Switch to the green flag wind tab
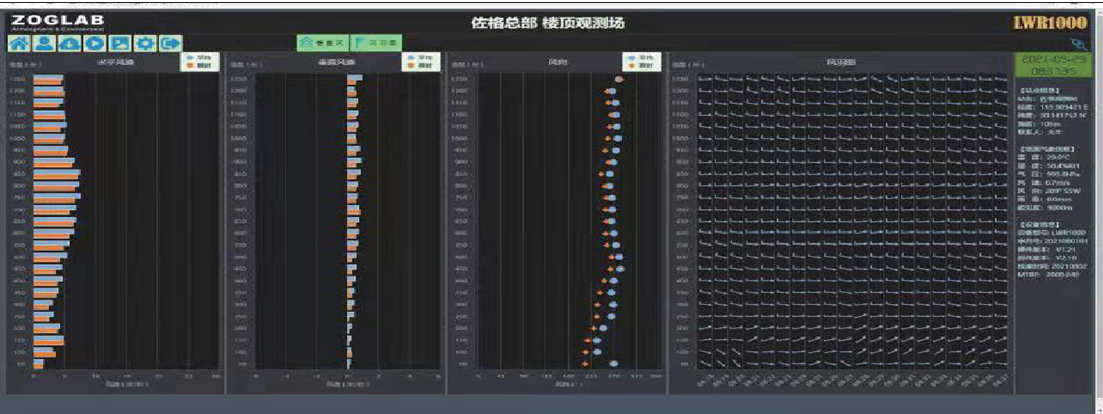Image resolution: width=1103 pixels, height=414 pixels. pyautogui.click(x=377, y=43)
